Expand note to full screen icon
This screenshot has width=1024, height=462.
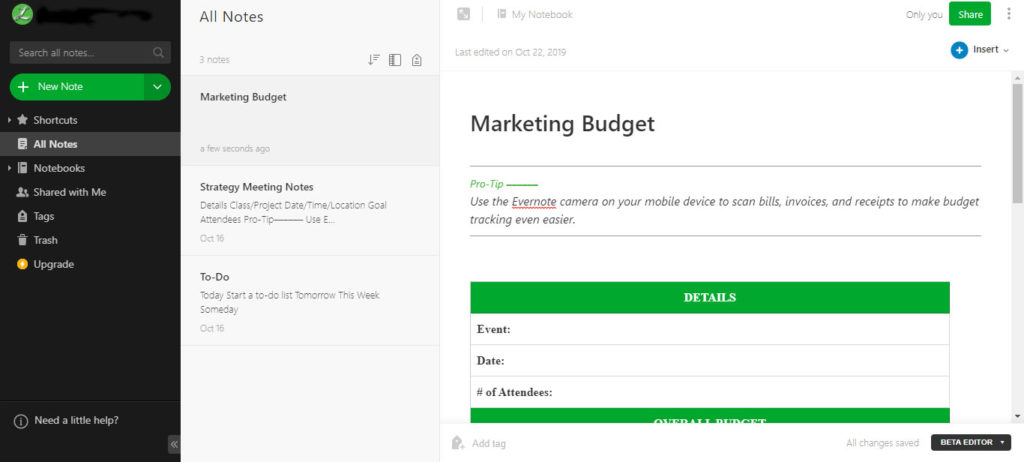coord(463,14)
